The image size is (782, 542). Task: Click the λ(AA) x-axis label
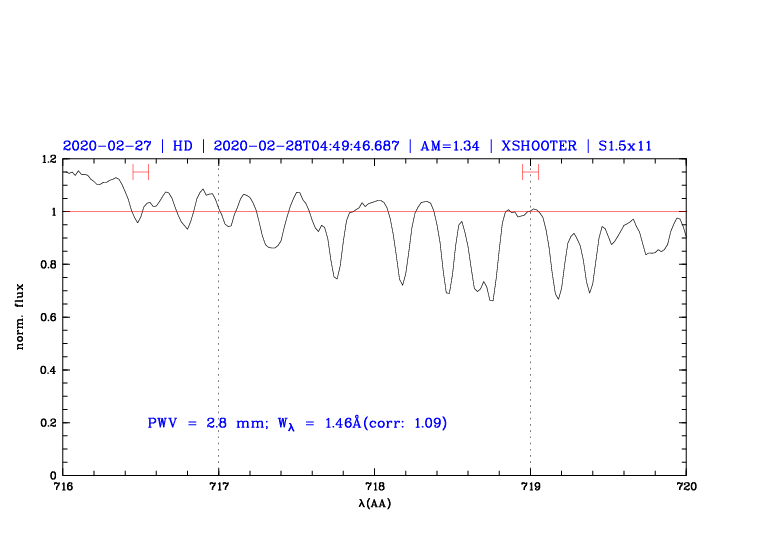(375, 503)
